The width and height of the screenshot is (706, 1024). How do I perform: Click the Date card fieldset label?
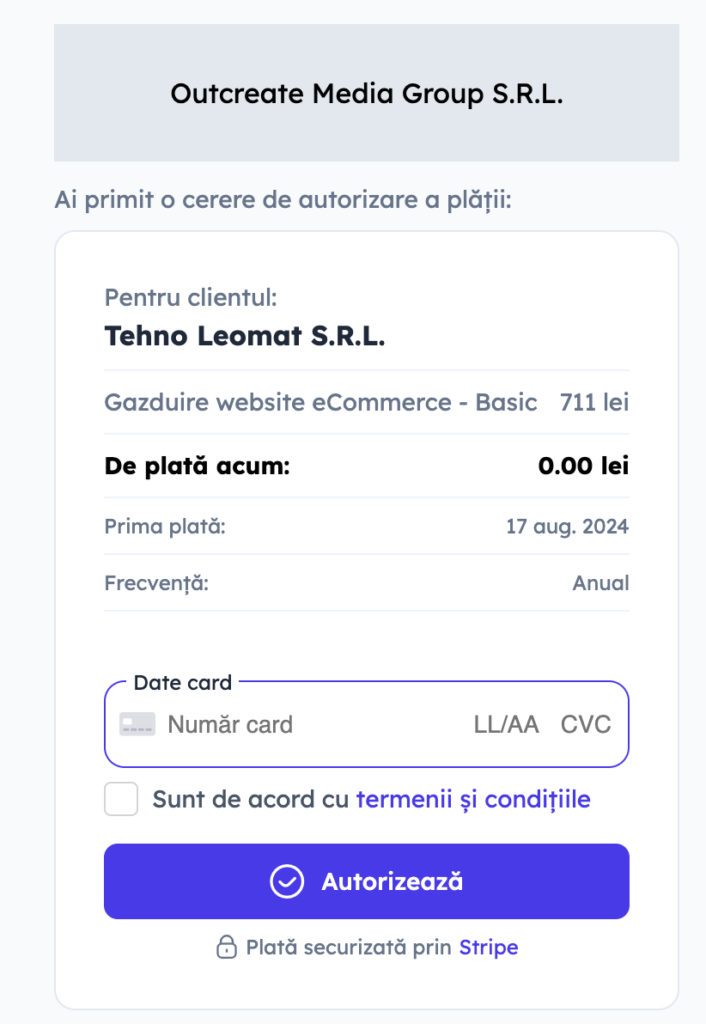(183, 683)
